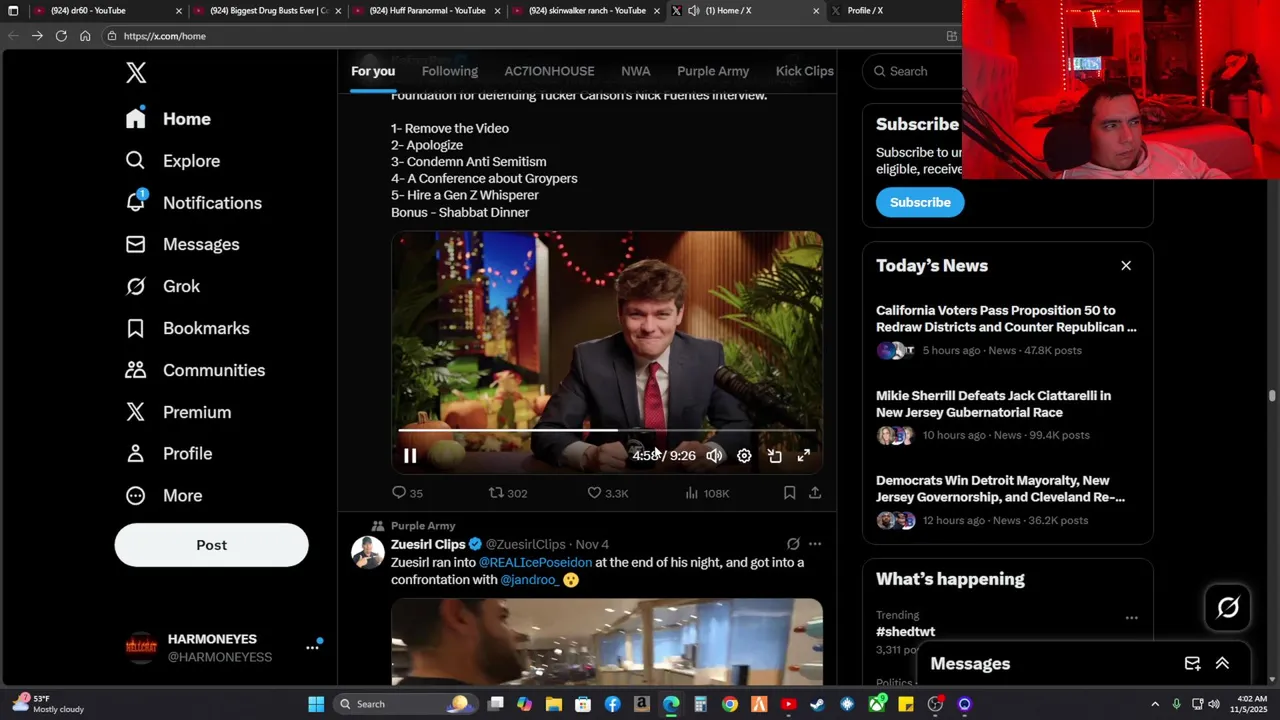Image resolution: width=1280 pixels, height=720 pixels.
Task: Mute the Home / X browser tab audio
Action: pyautogui.click(x=694, y=11)
